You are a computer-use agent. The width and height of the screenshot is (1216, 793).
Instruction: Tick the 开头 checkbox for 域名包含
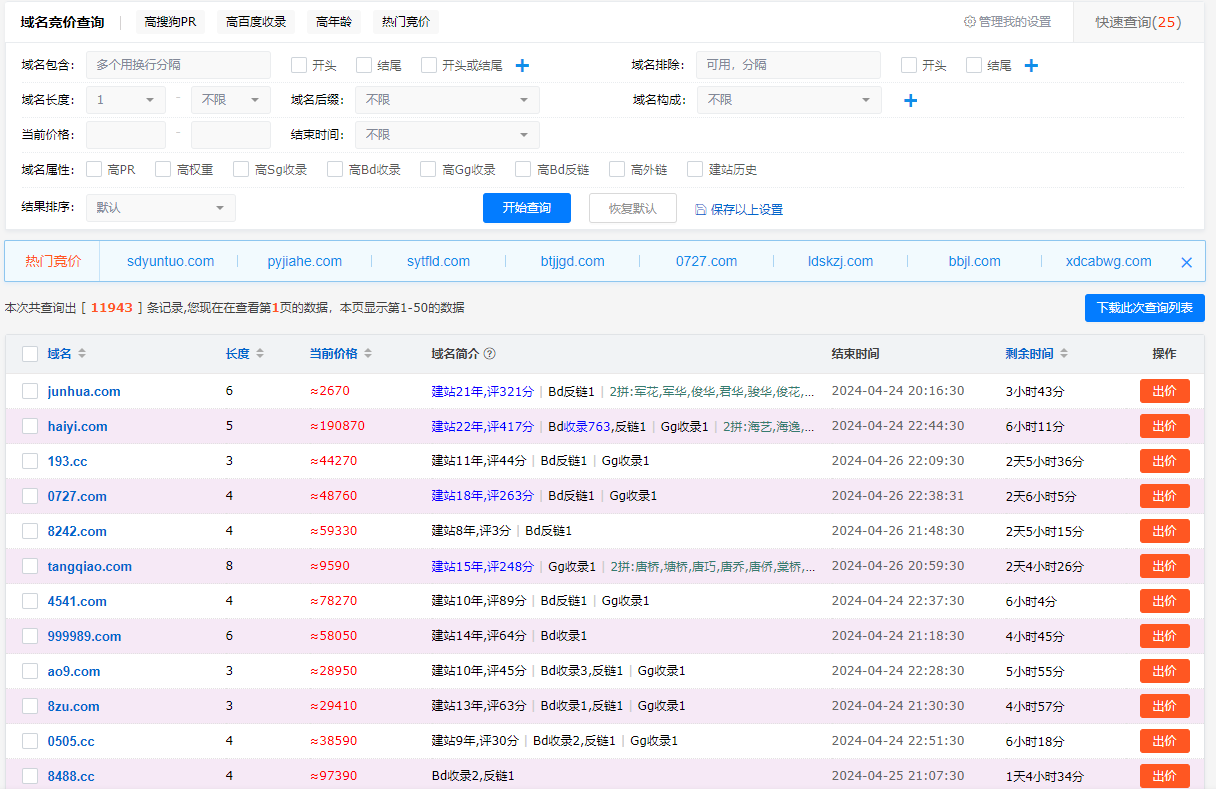(x=299, y=65)
